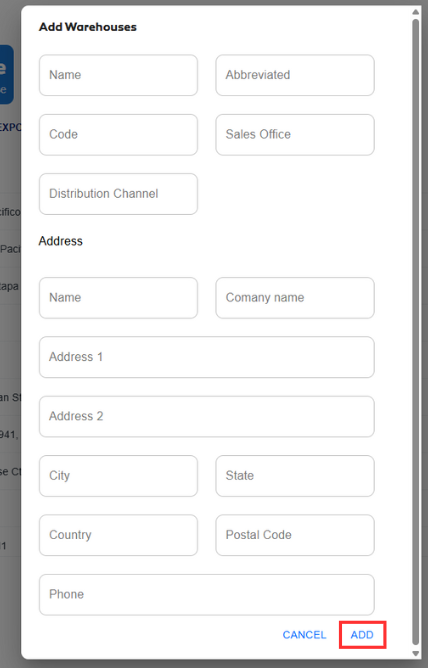Confirm with the ADD button

[x=362, y=635]
